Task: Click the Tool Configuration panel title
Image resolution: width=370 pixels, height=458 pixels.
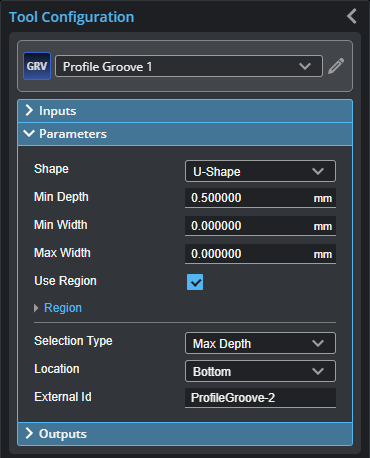Action: (x=72, y=17)
